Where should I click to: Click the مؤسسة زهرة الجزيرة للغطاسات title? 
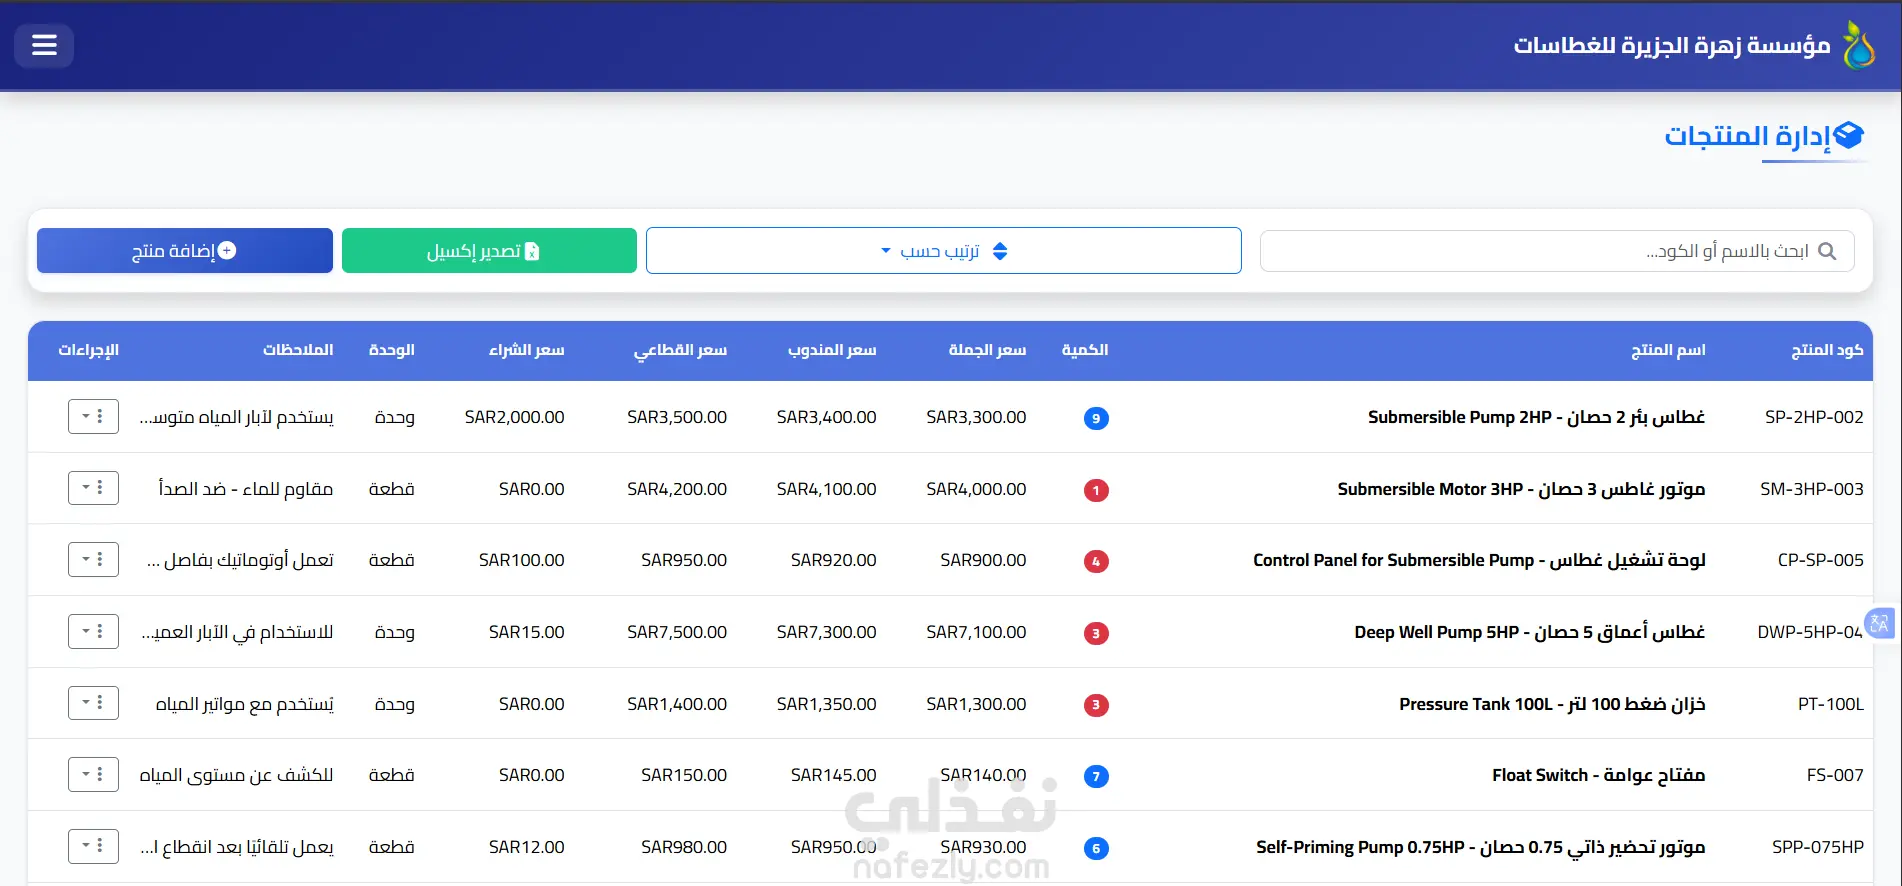pos(1672,45)
